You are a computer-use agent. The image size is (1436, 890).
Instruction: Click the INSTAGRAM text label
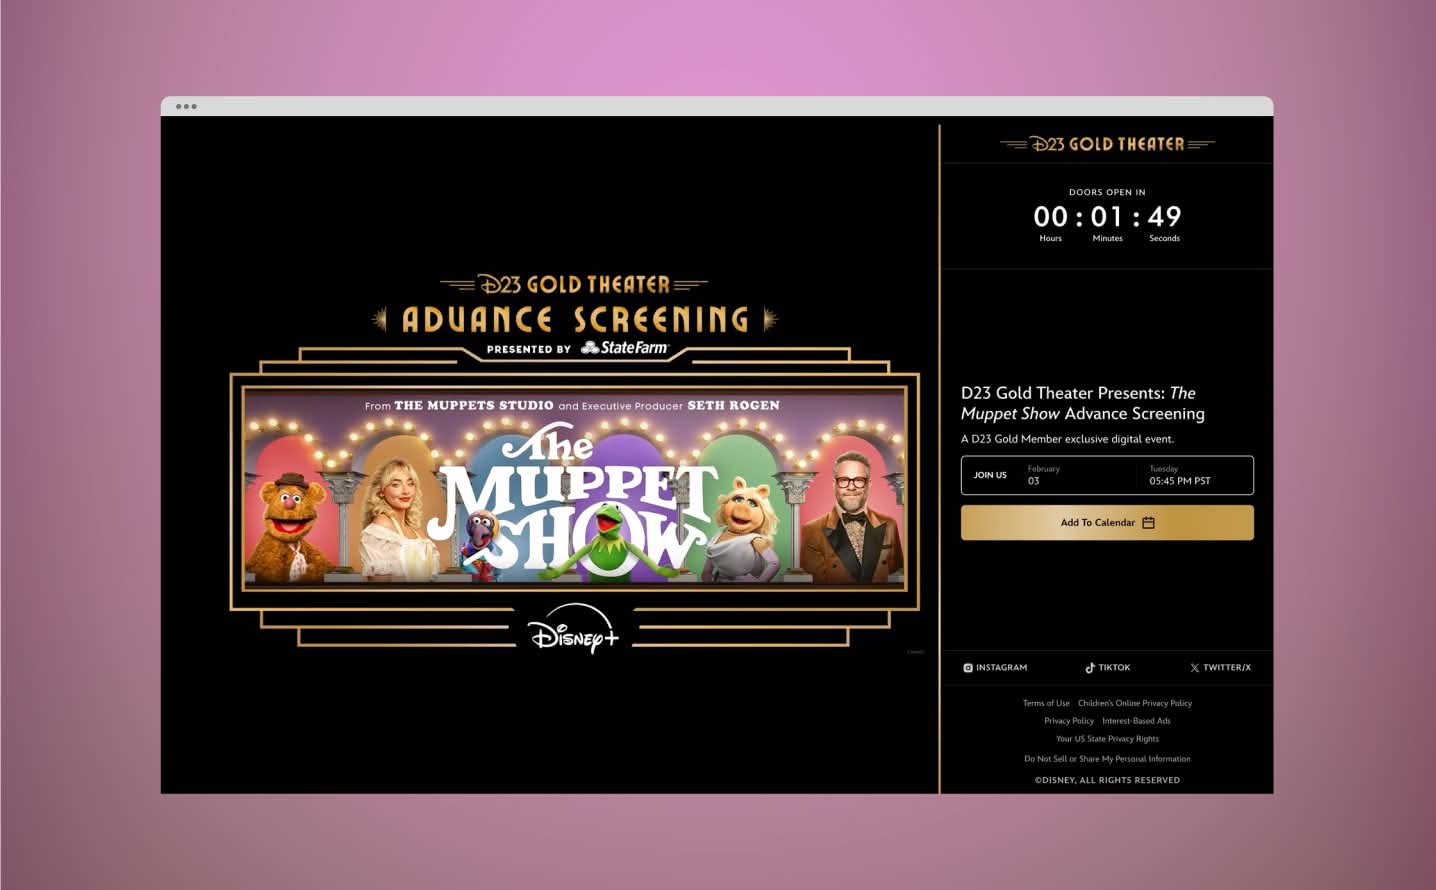click(1001, 668)
